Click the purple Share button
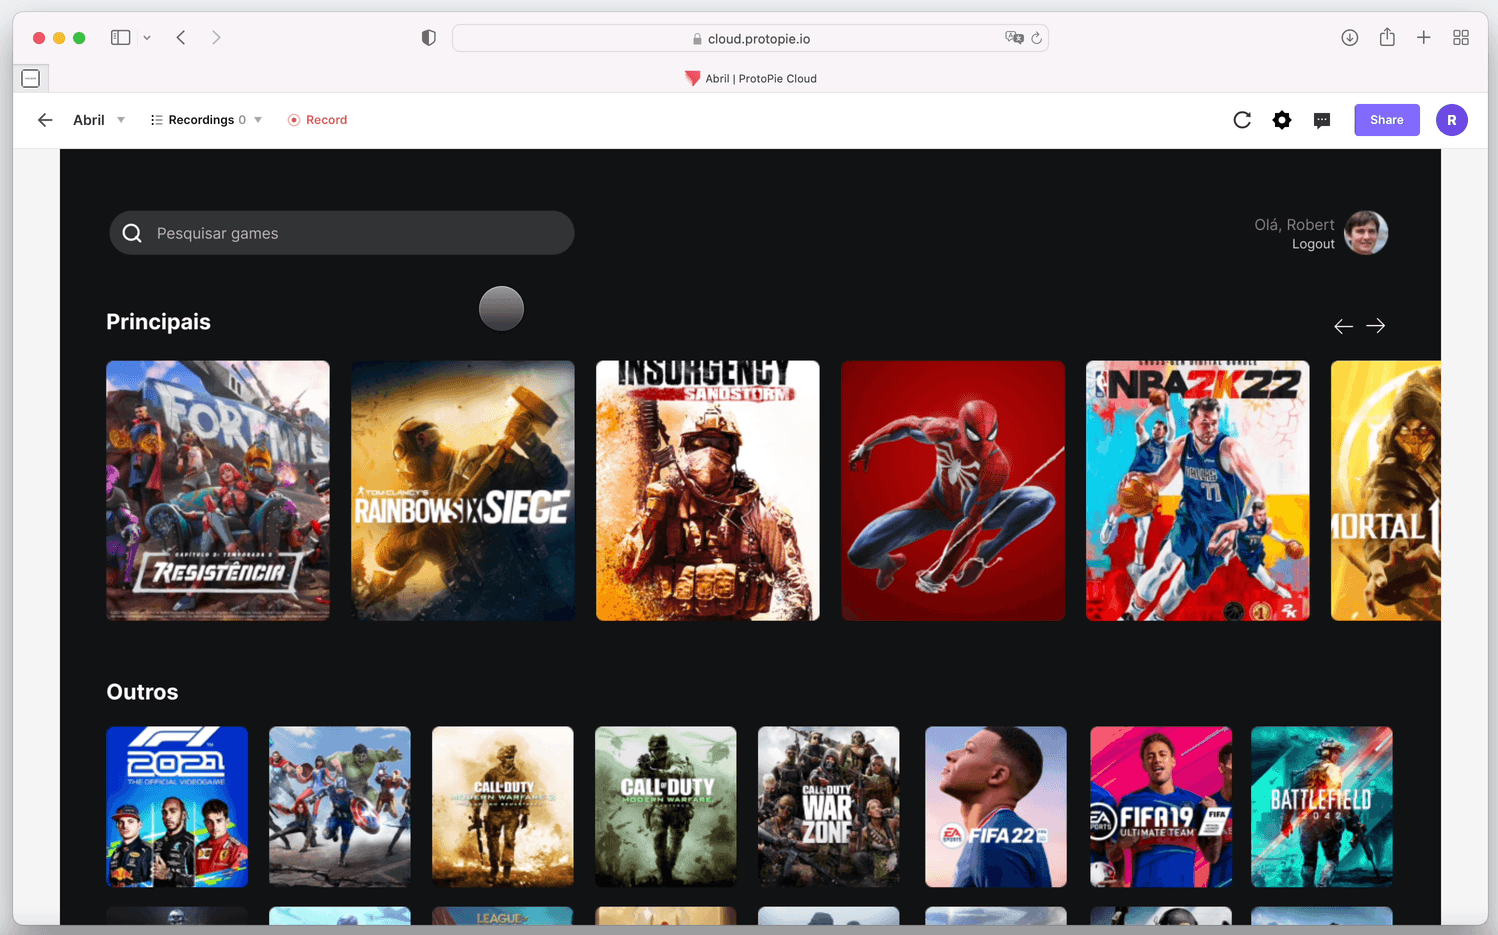Screen dimensions: 1498x935 coord(1387,120)
